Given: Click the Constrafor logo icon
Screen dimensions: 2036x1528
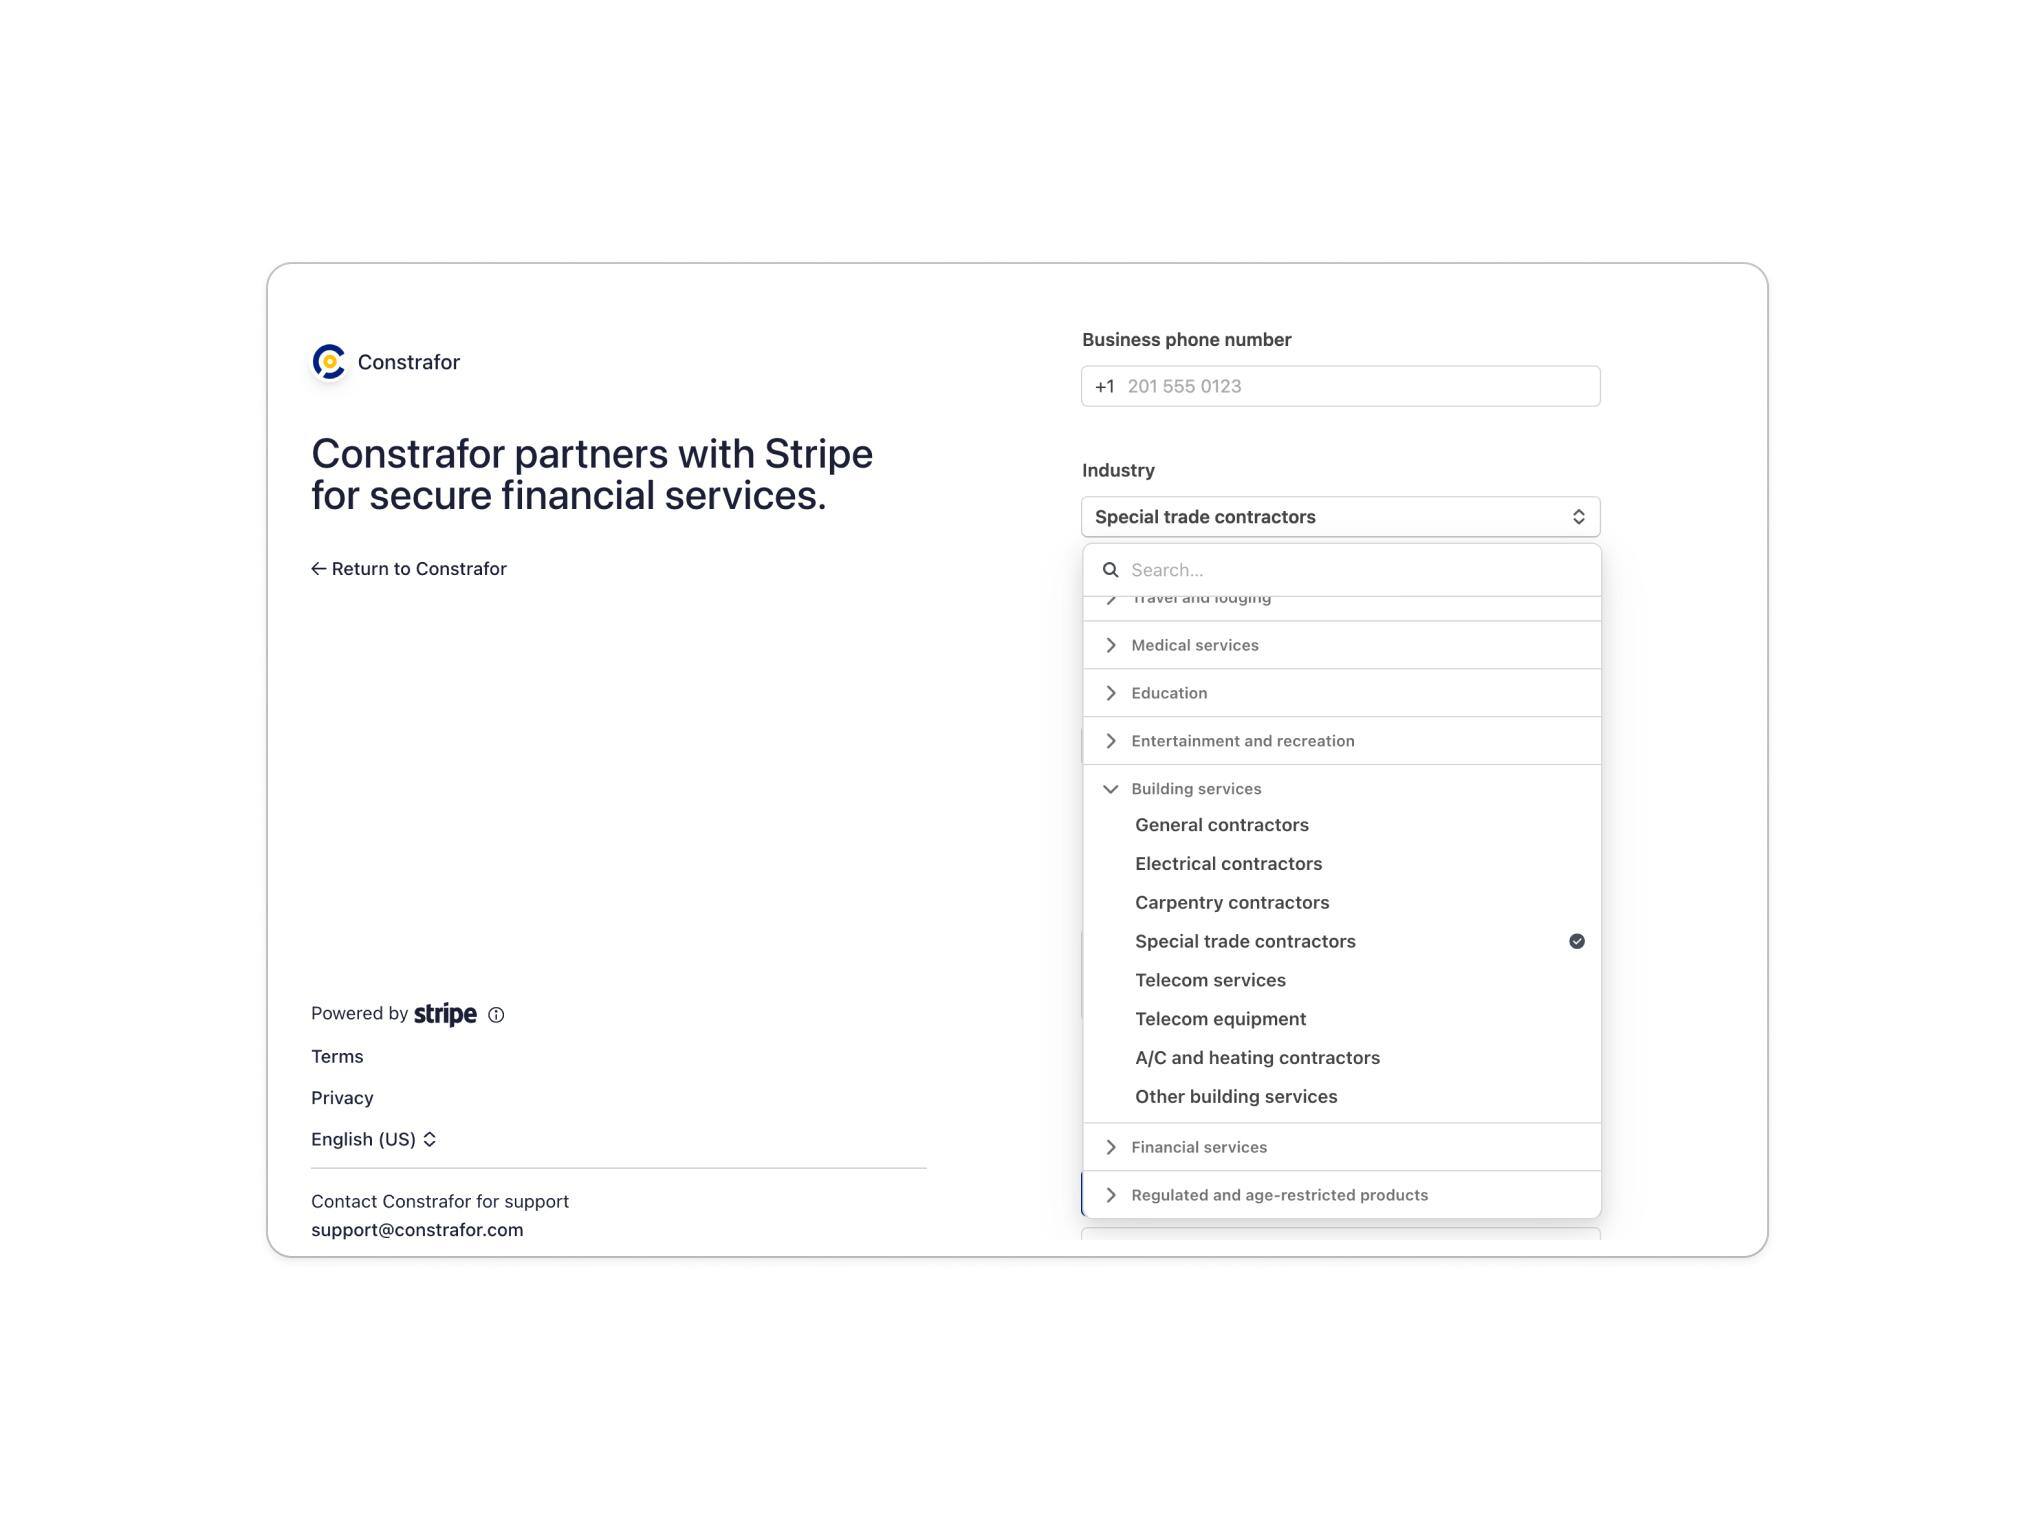Looking at the screenshot, I should click(326, 361).
